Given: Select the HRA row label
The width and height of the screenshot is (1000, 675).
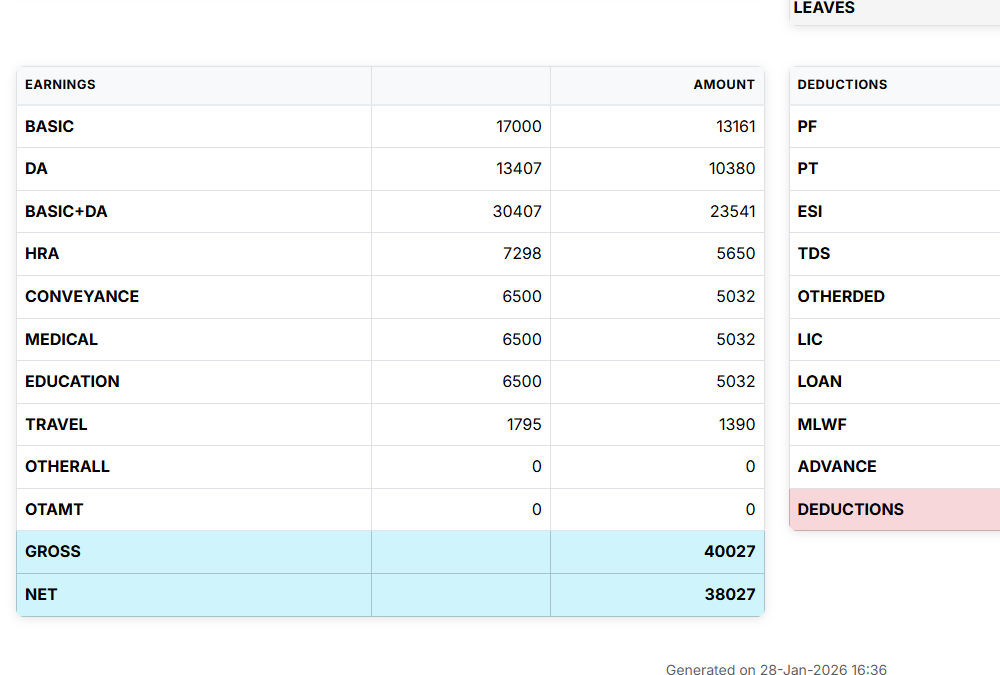Looking at the screenshot, I should point(42,254).
